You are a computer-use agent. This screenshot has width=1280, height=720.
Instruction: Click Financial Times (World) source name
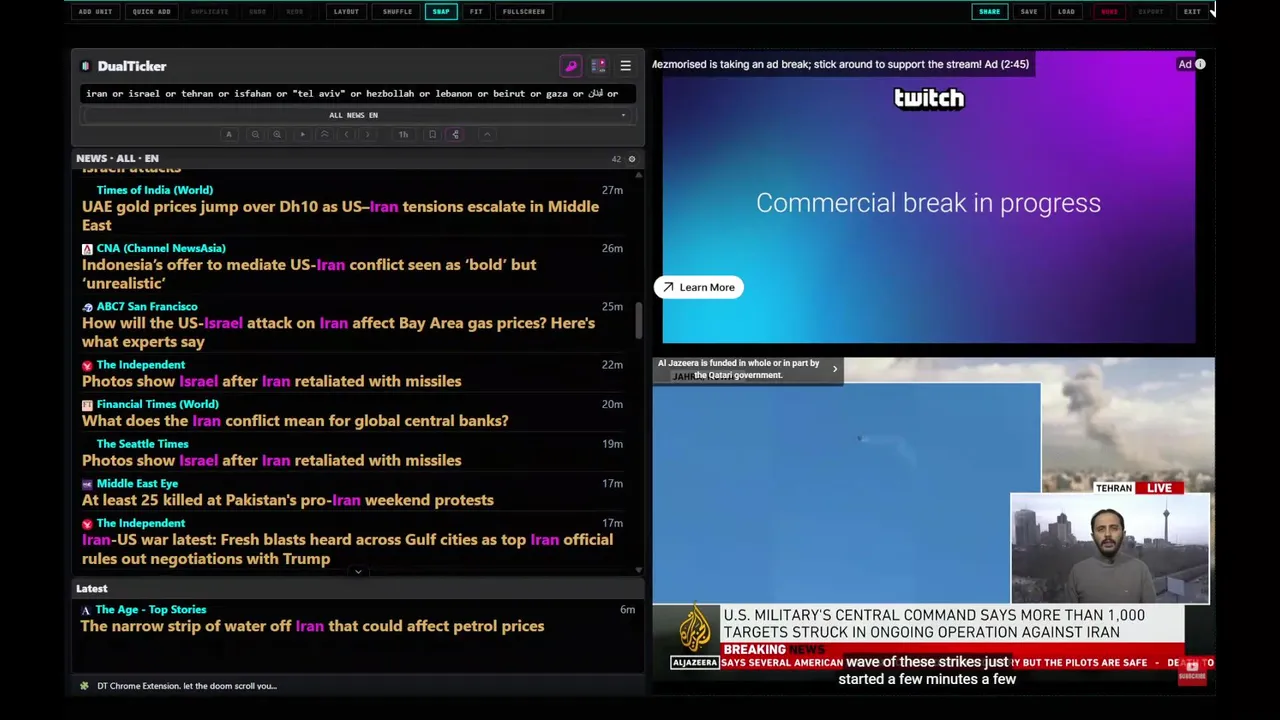[157, 404]
